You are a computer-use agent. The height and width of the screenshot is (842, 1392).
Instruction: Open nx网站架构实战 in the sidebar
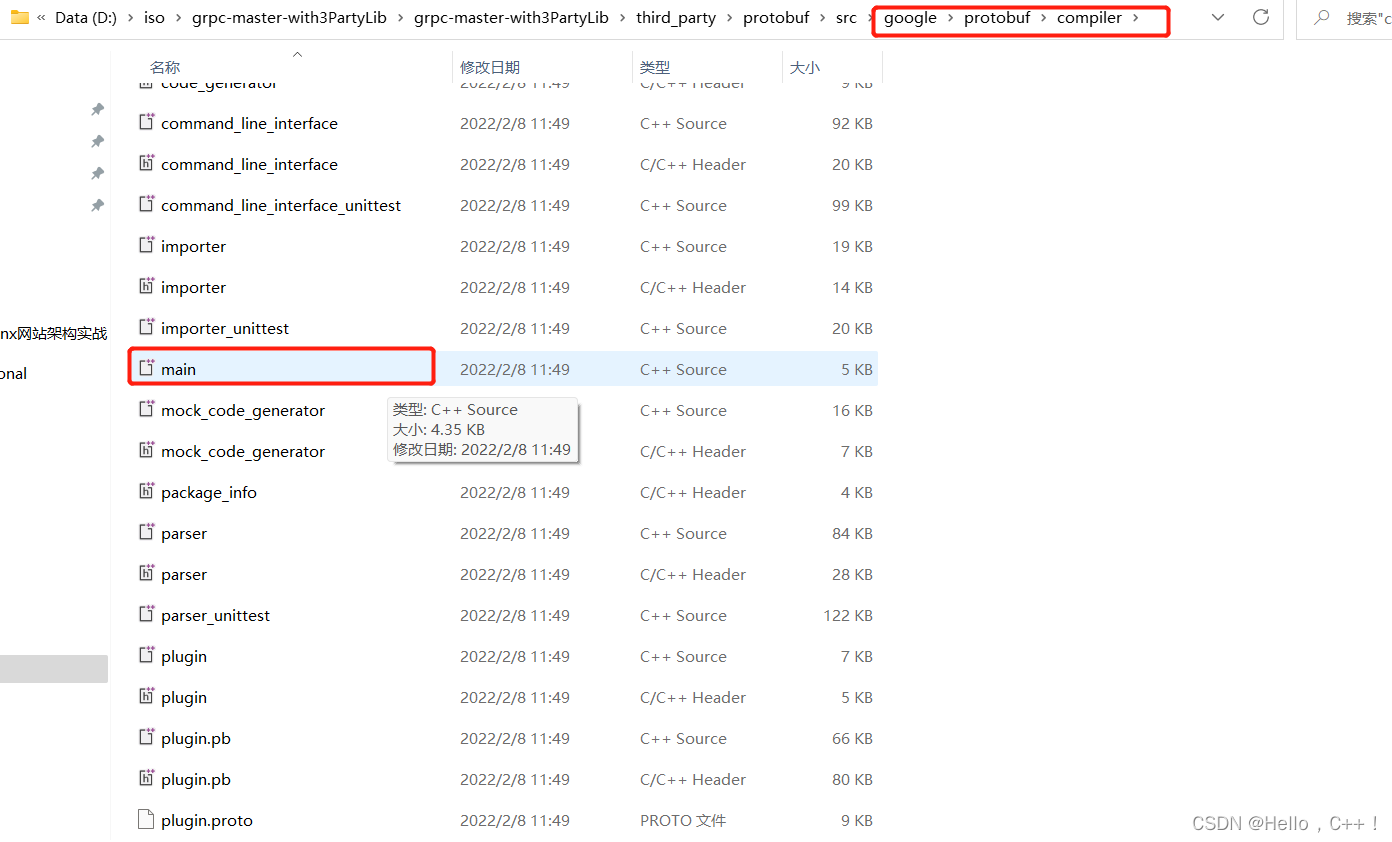click(x=53, y=332)
